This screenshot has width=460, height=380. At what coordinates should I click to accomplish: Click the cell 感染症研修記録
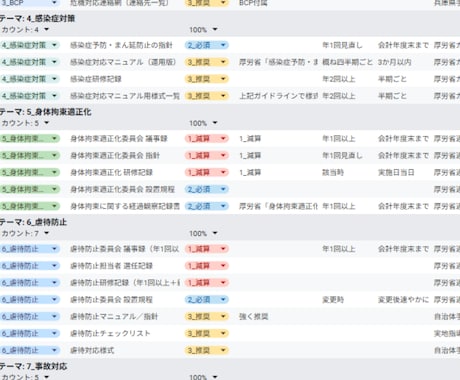point(96,79)
